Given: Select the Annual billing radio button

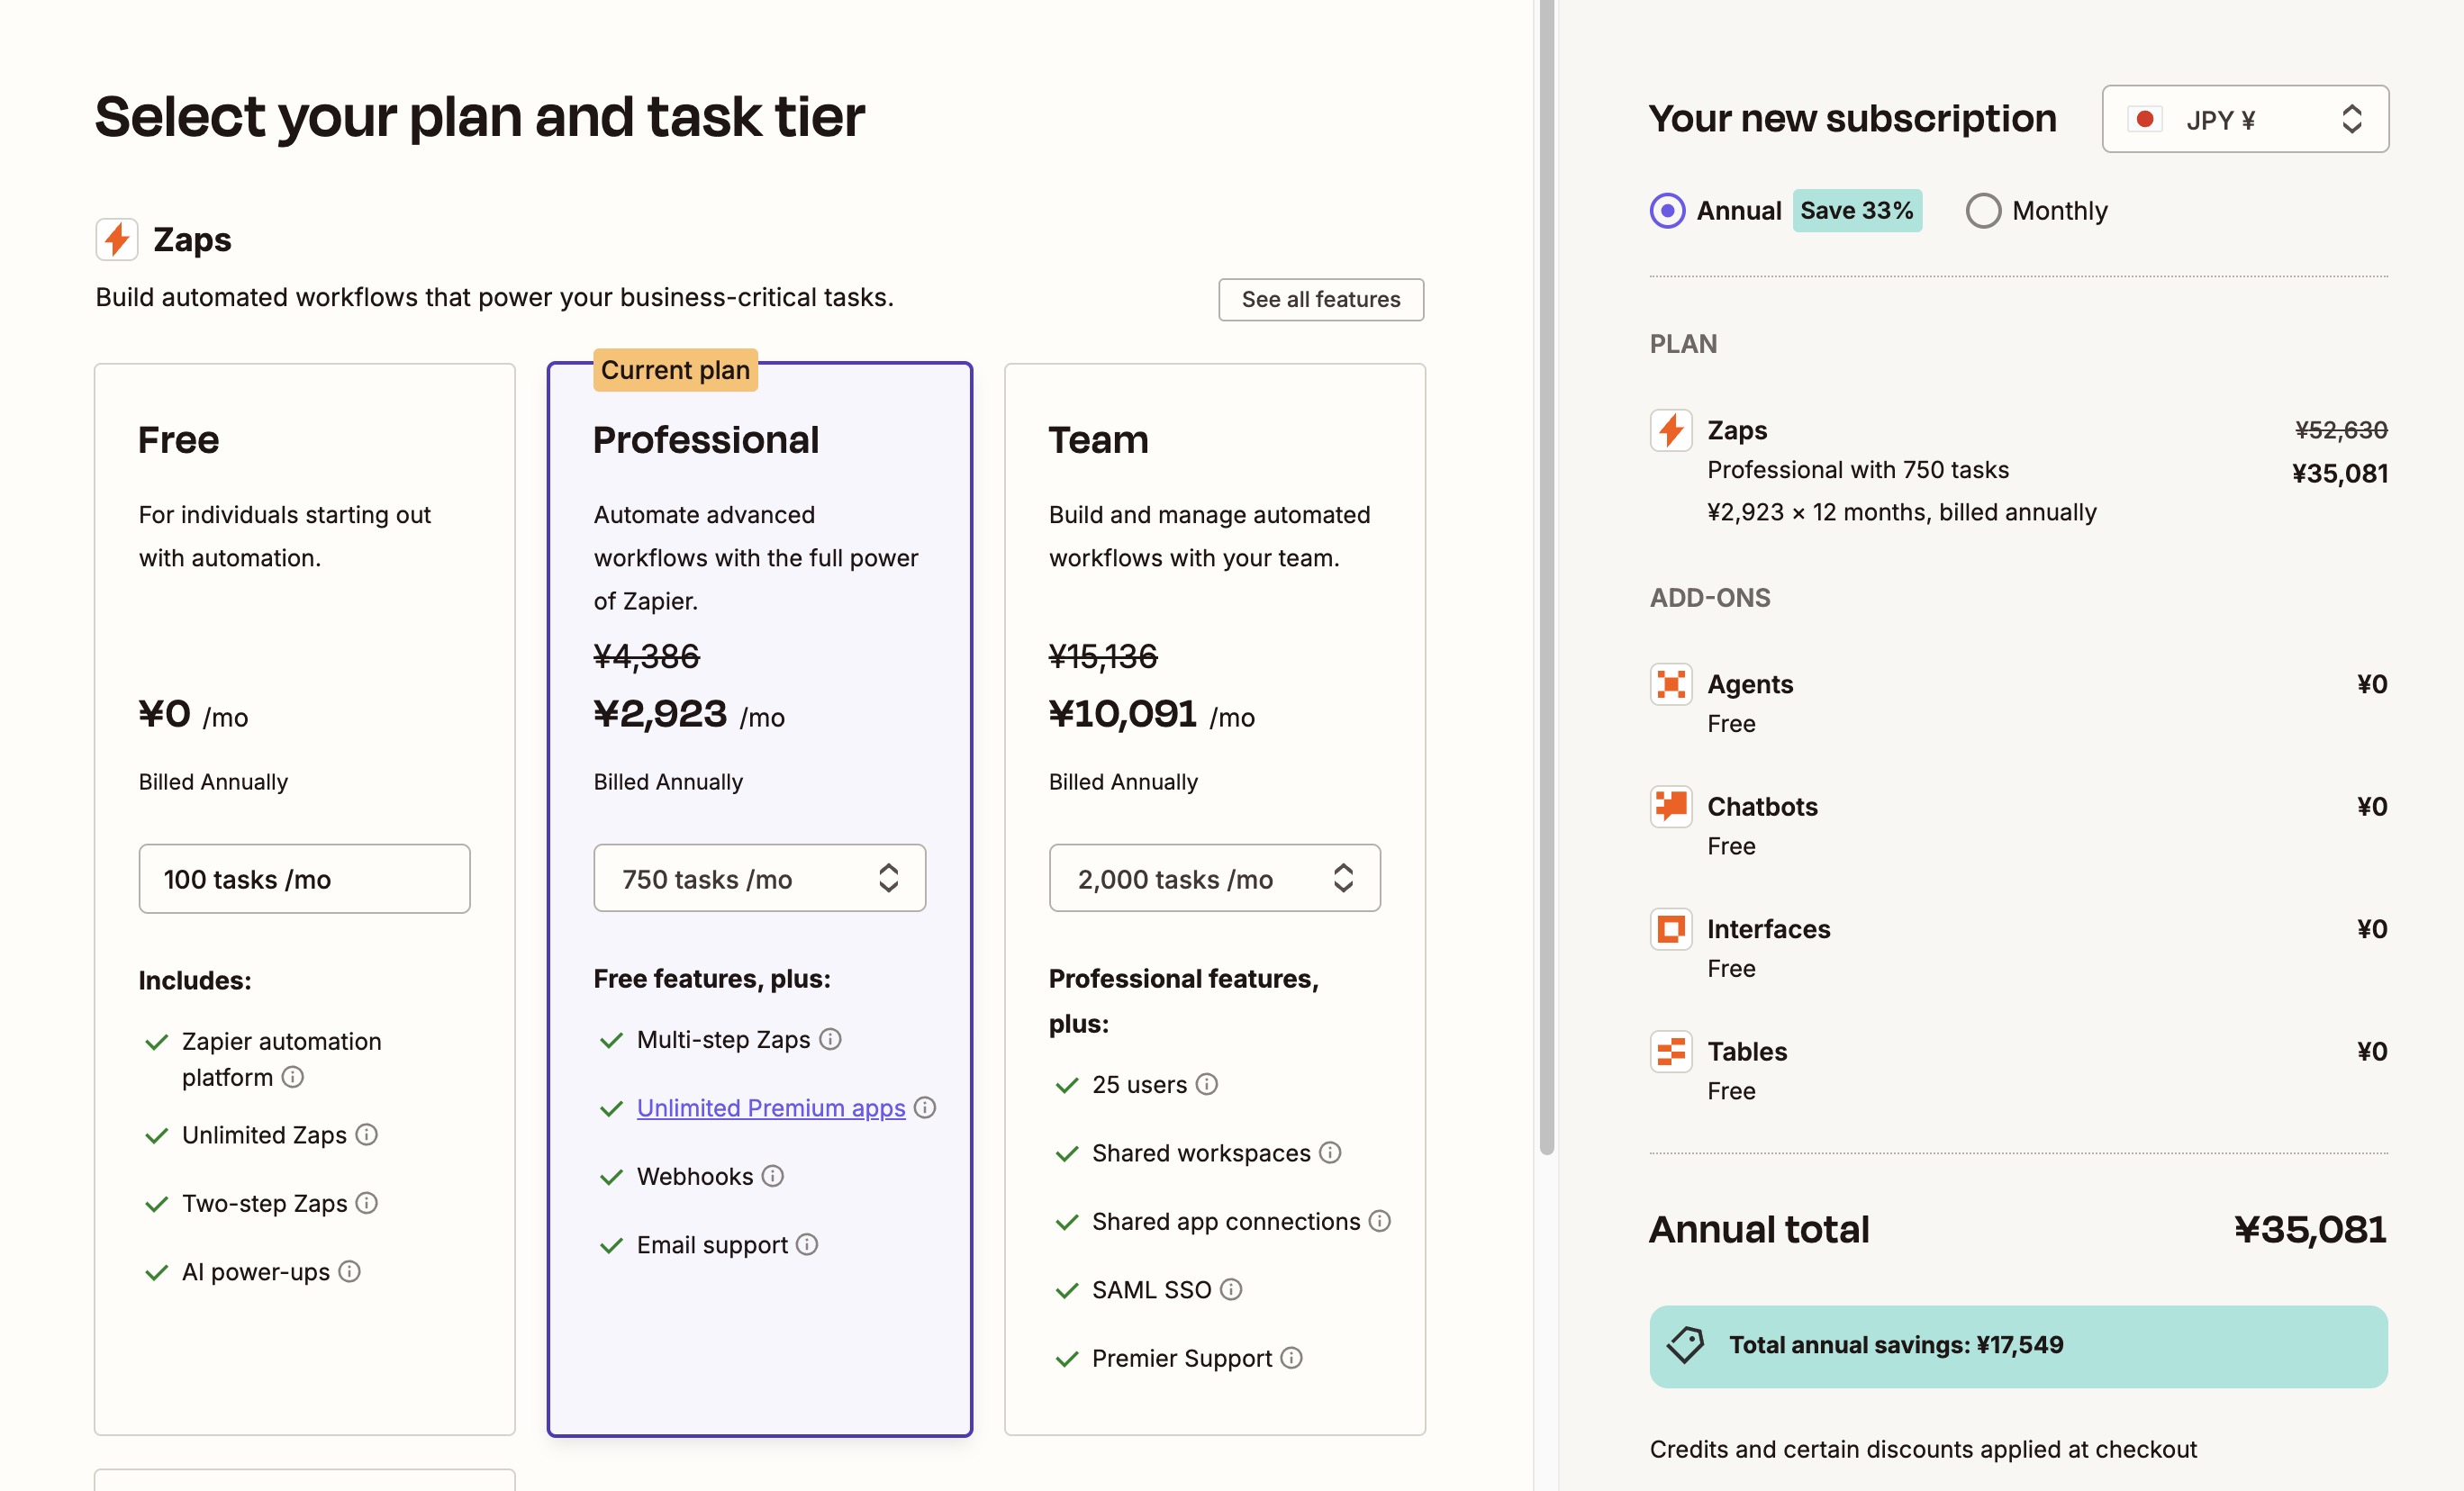Looking at the screenshot, I should pyautogui.click(x=1668, y=211).
